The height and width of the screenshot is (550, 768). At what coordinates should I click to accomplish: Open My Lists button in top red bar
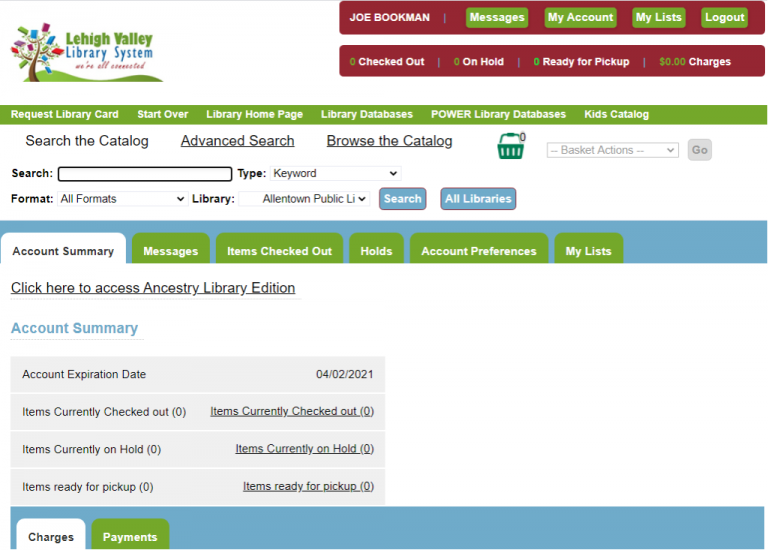(x=658, y=18)
